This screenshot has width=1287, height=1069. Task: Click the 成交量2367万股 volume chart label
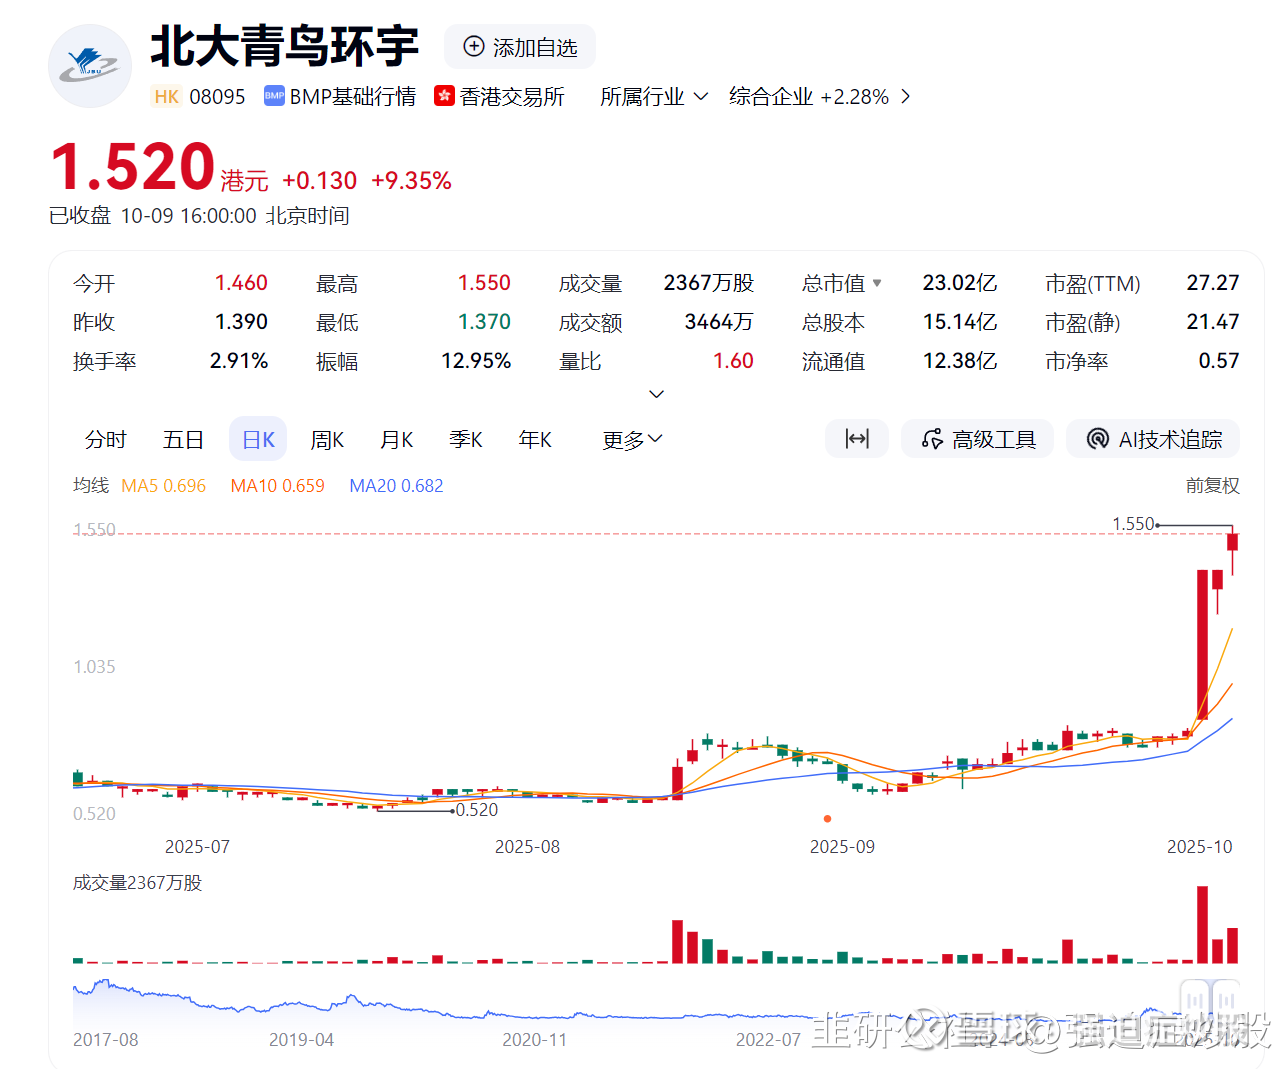[x=137, y=883]
